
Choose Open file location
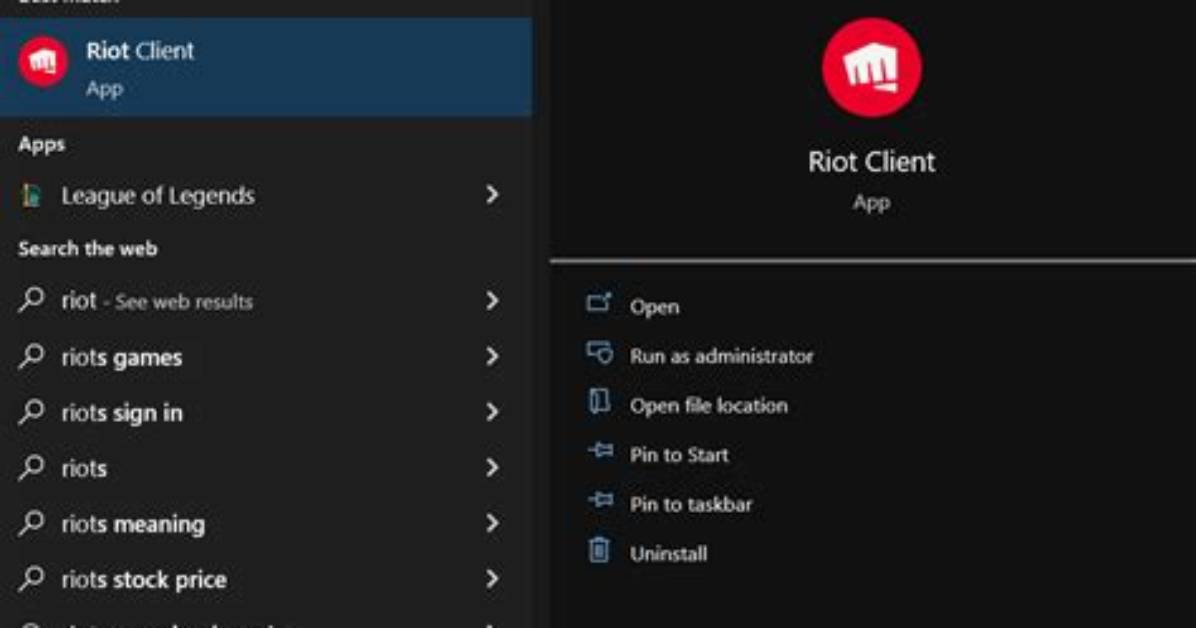coord(709,406)
